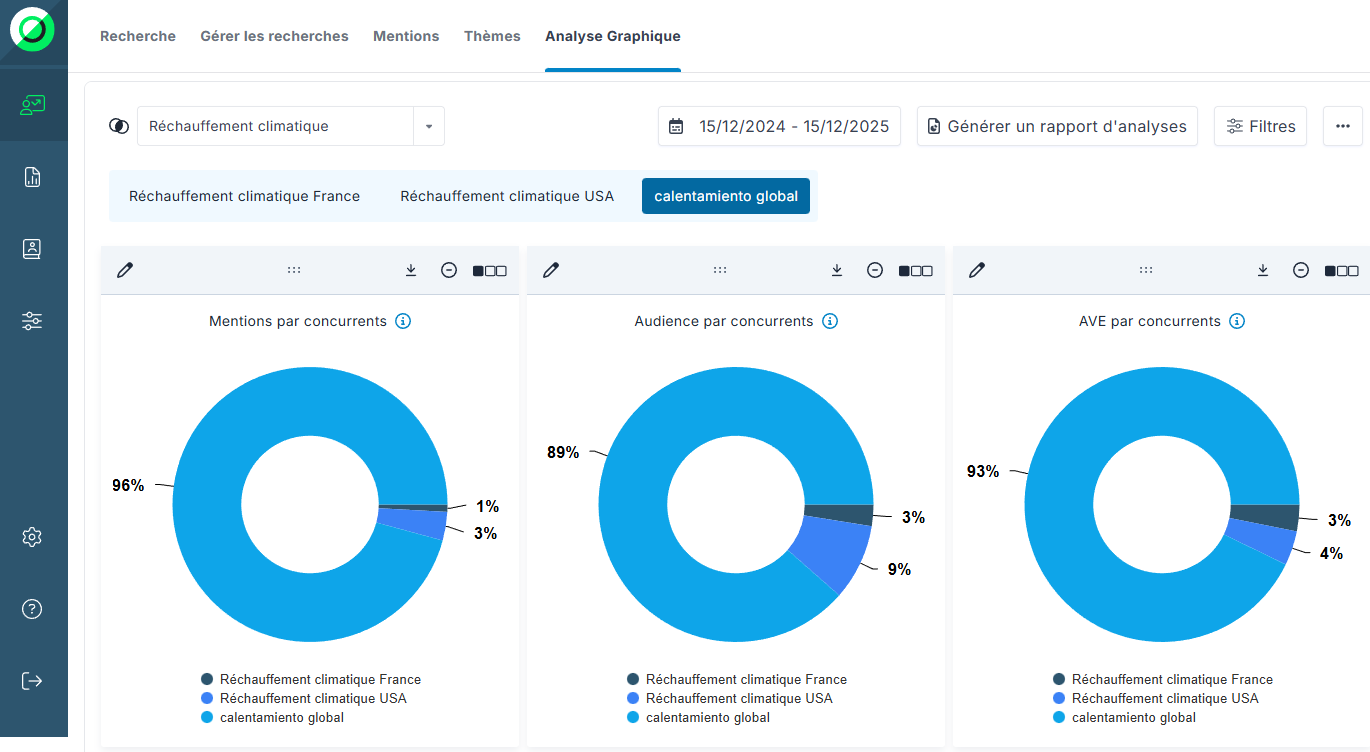Open the Filtres button
The image size is (1370, 752).
[1260, 127]
